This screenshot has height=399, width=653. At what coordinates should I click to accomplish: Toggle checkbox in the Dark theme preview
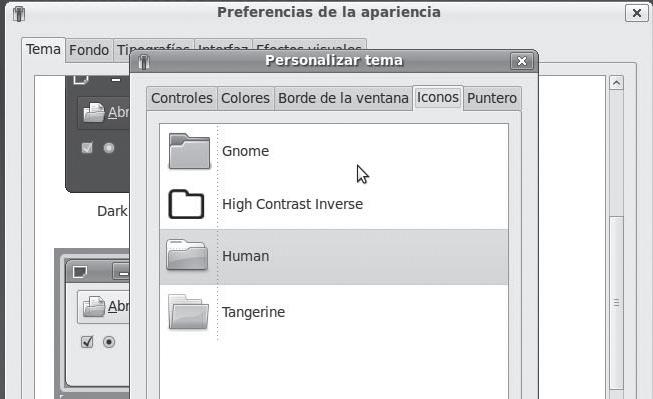pos(87,148)
